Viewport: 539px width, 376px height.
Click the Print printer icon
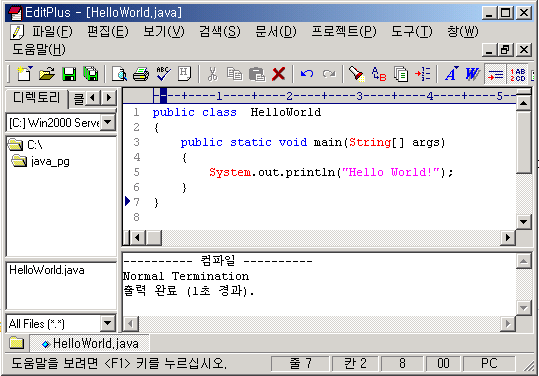[141, 74]
